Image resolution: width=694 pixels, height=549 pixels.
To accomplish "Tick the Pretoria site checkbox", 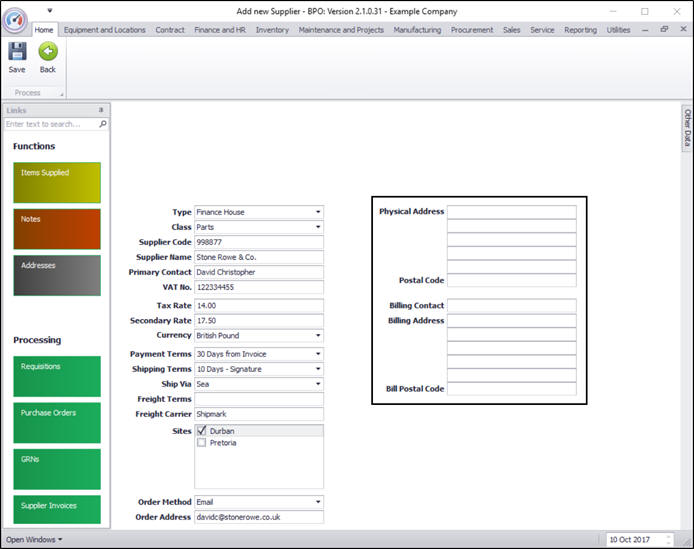I will click(202, 442).
